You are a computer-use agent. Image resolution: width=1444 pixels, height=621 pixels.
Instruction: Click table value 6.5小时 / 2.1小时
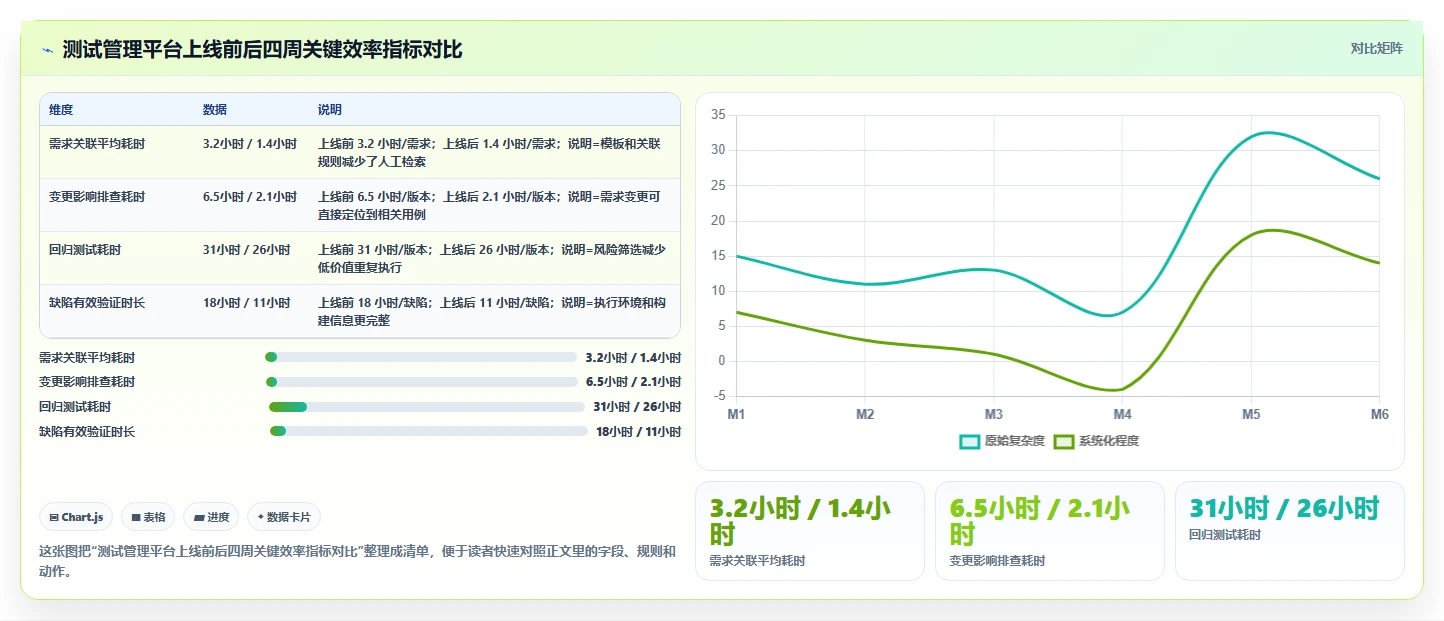[x=250, y=197]
